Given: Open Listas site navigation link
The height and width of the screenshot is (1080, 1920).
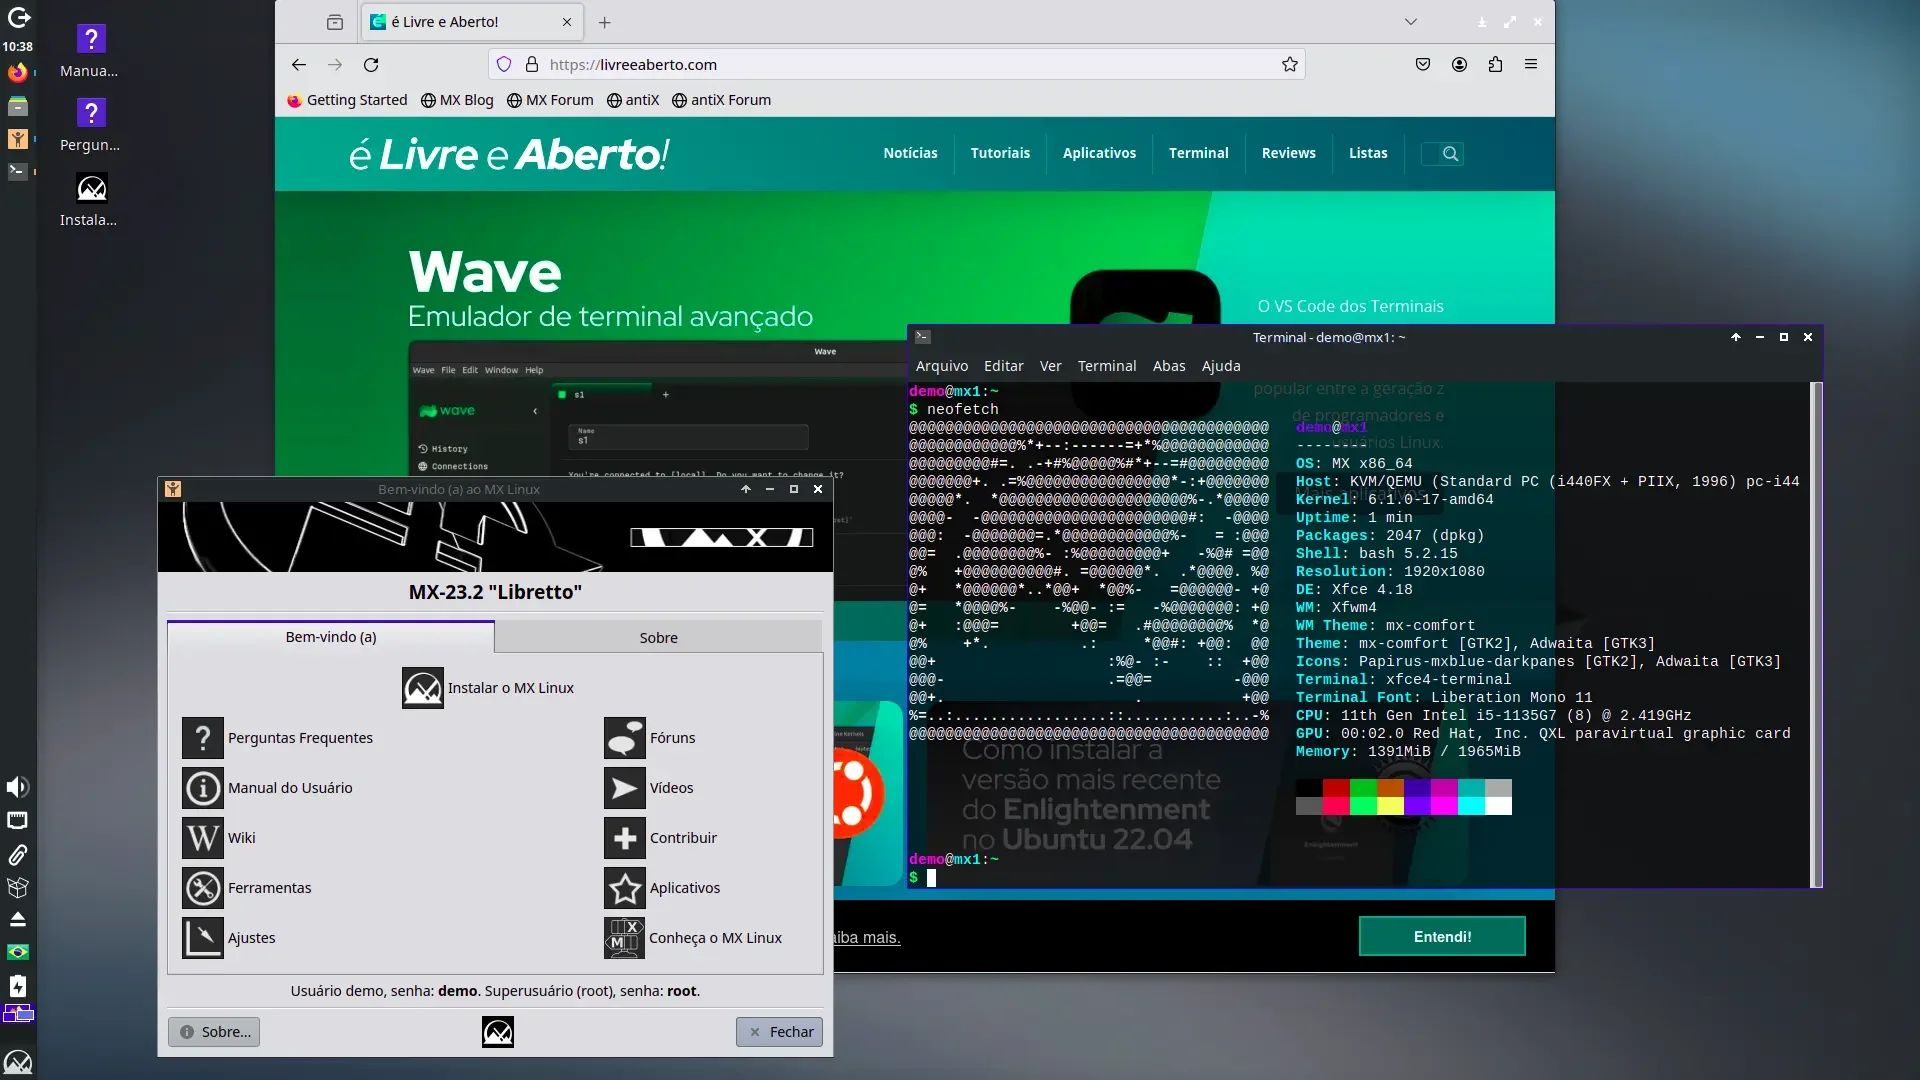Looking at the screenshot, I should pyautogui.click(x=1368, y=153).
